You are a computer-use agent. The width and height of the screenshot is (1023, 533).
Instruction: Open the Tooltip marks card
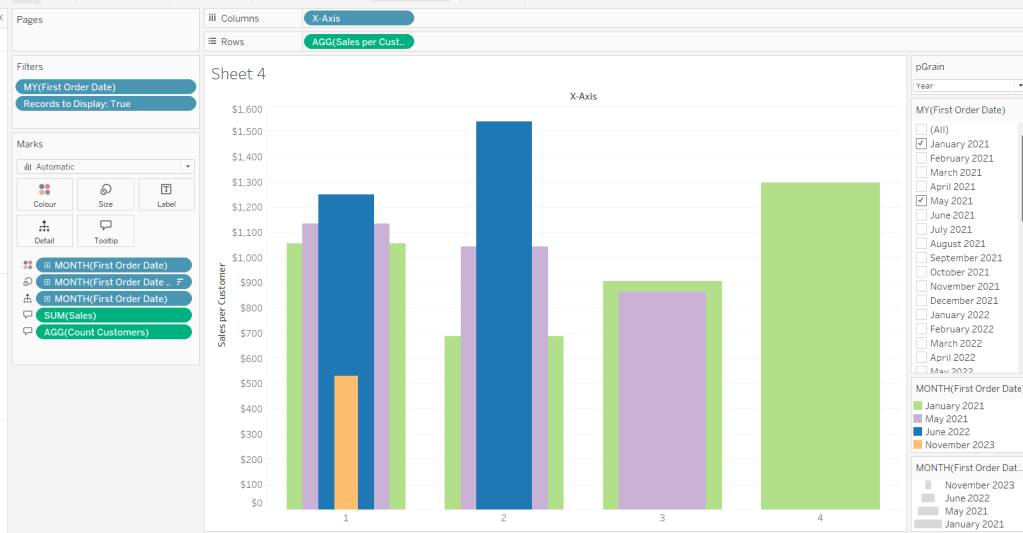pos(105,231)
